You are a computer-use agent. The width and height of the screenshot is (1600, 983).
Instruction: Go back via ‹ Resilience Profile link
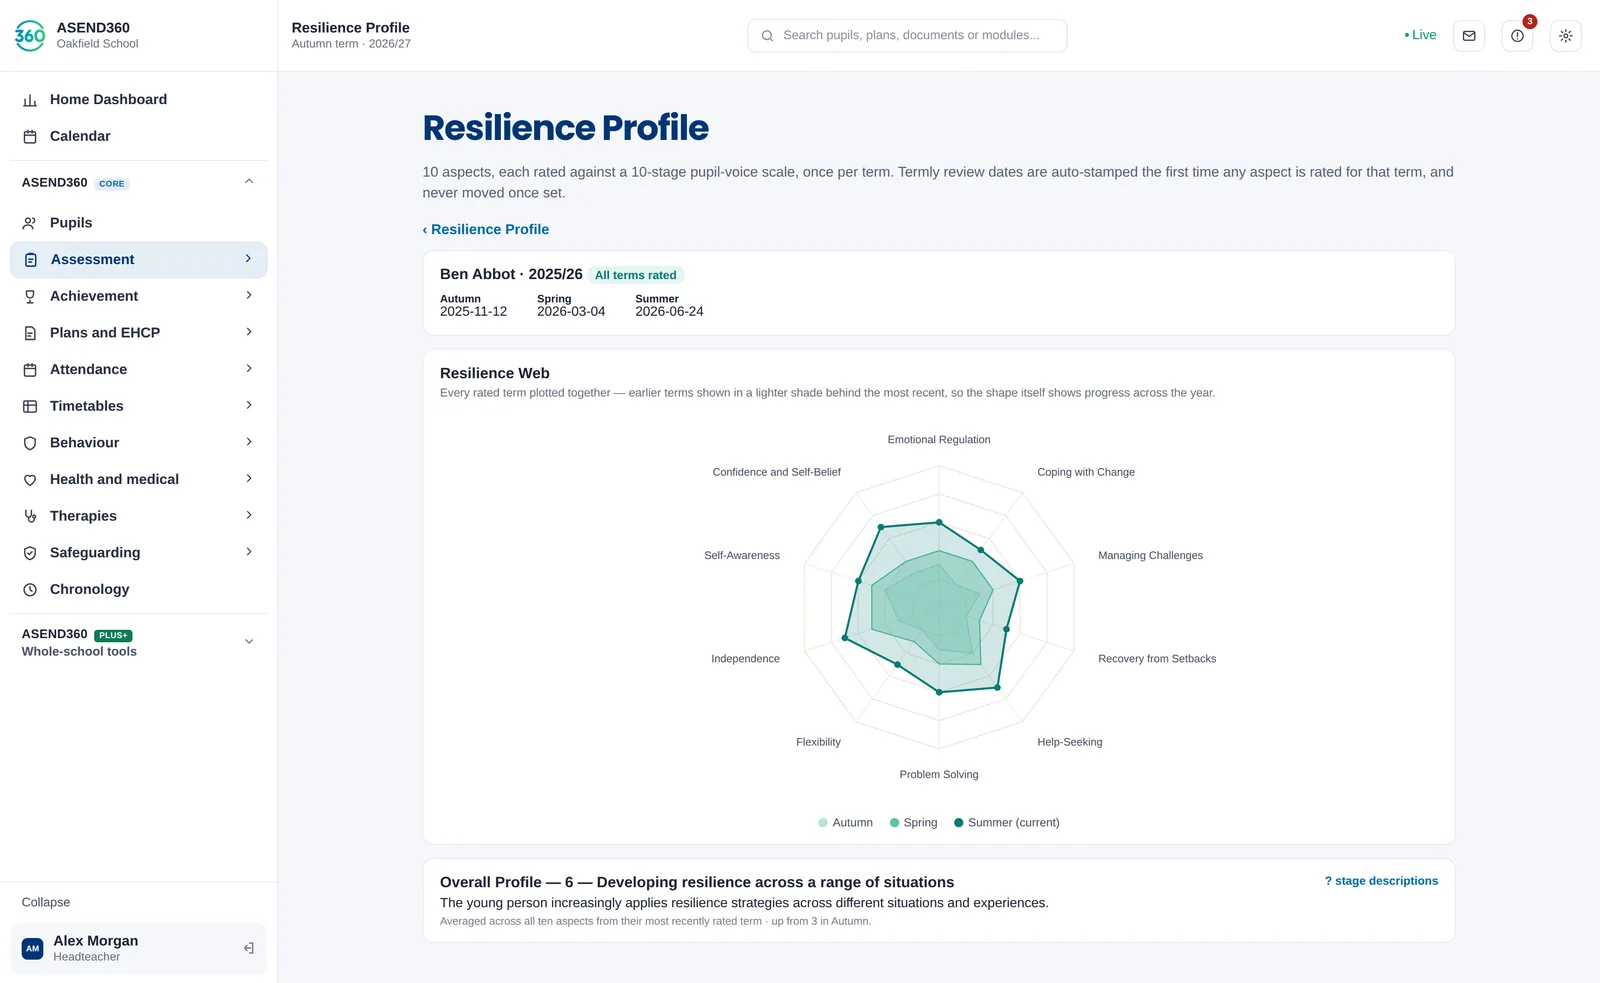[486, 230]
